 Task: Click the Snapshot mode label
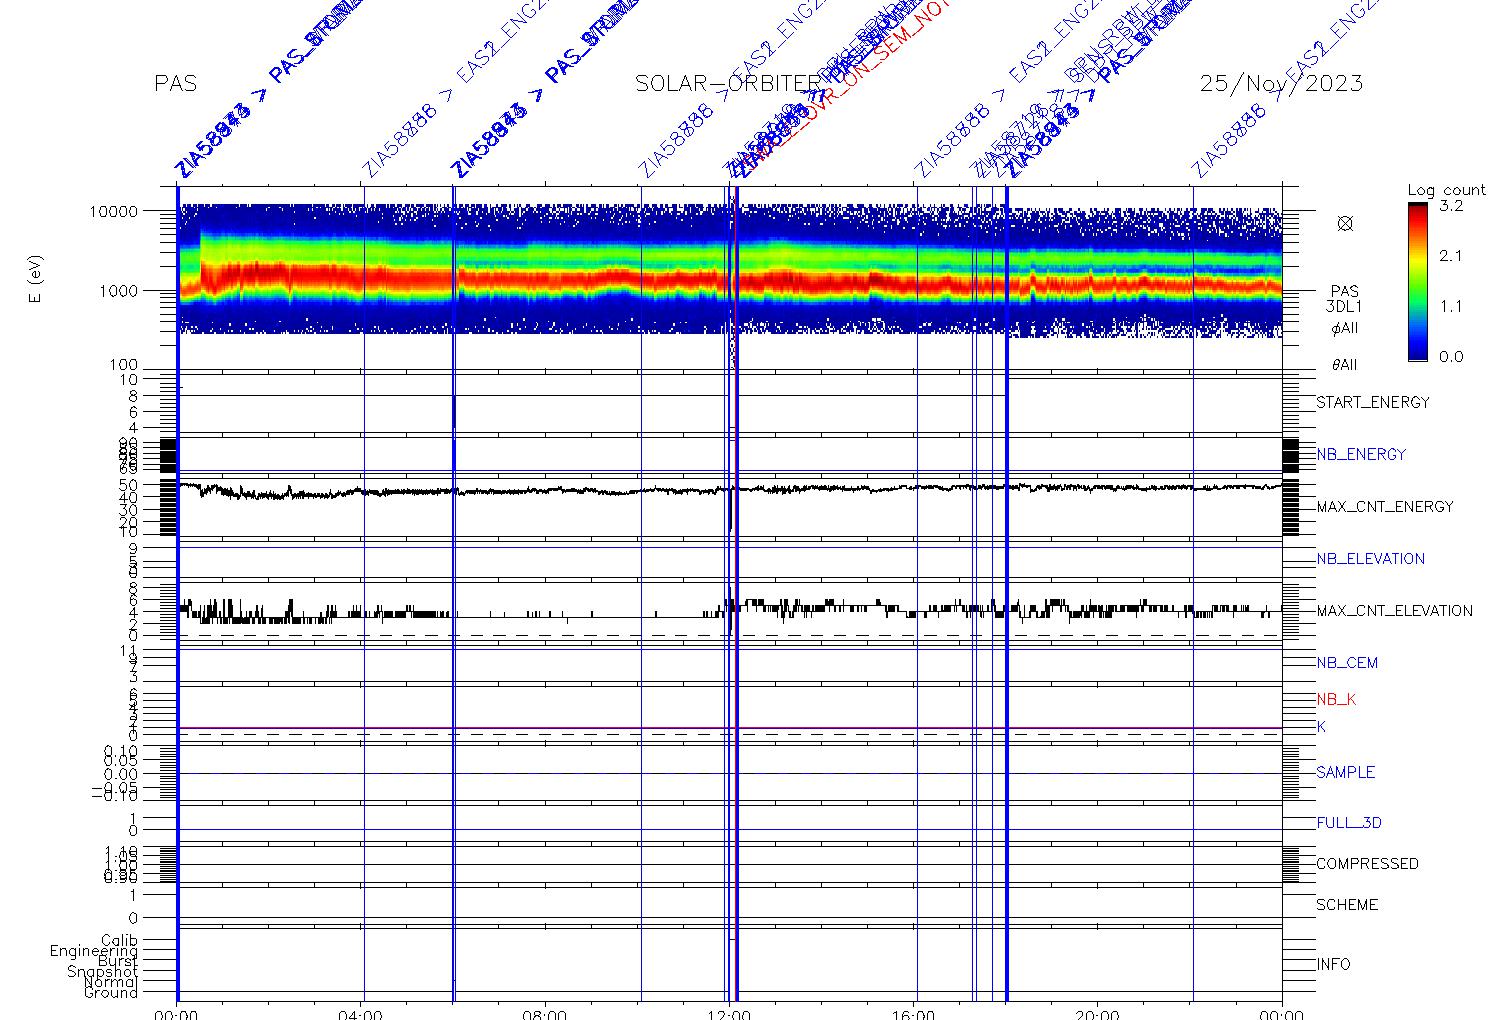(102, 972)
